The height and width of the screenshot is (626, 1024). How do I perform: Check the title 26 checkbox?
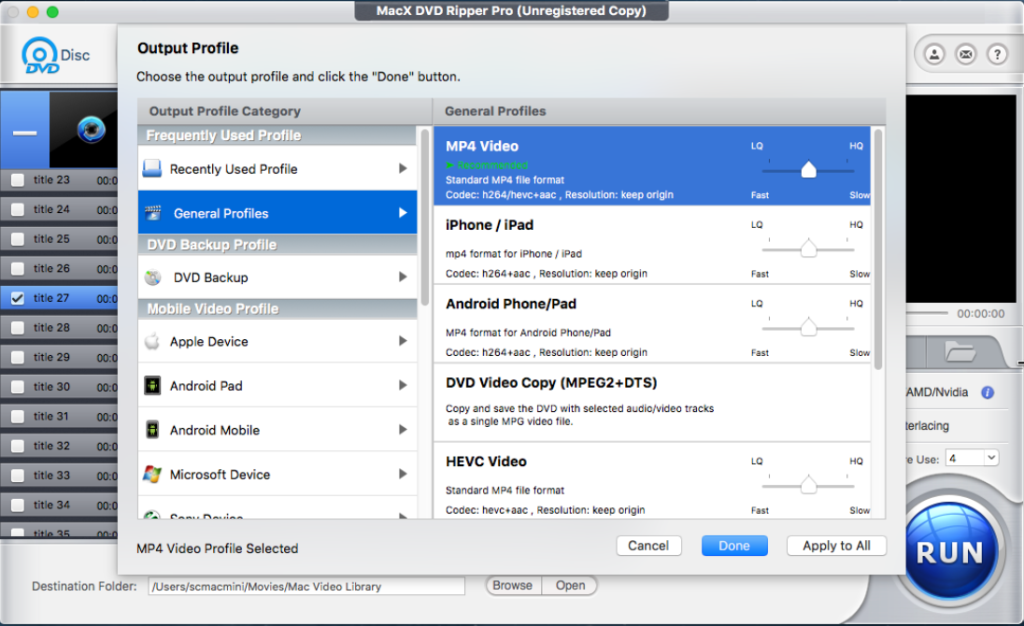click(x=18, y=269)
